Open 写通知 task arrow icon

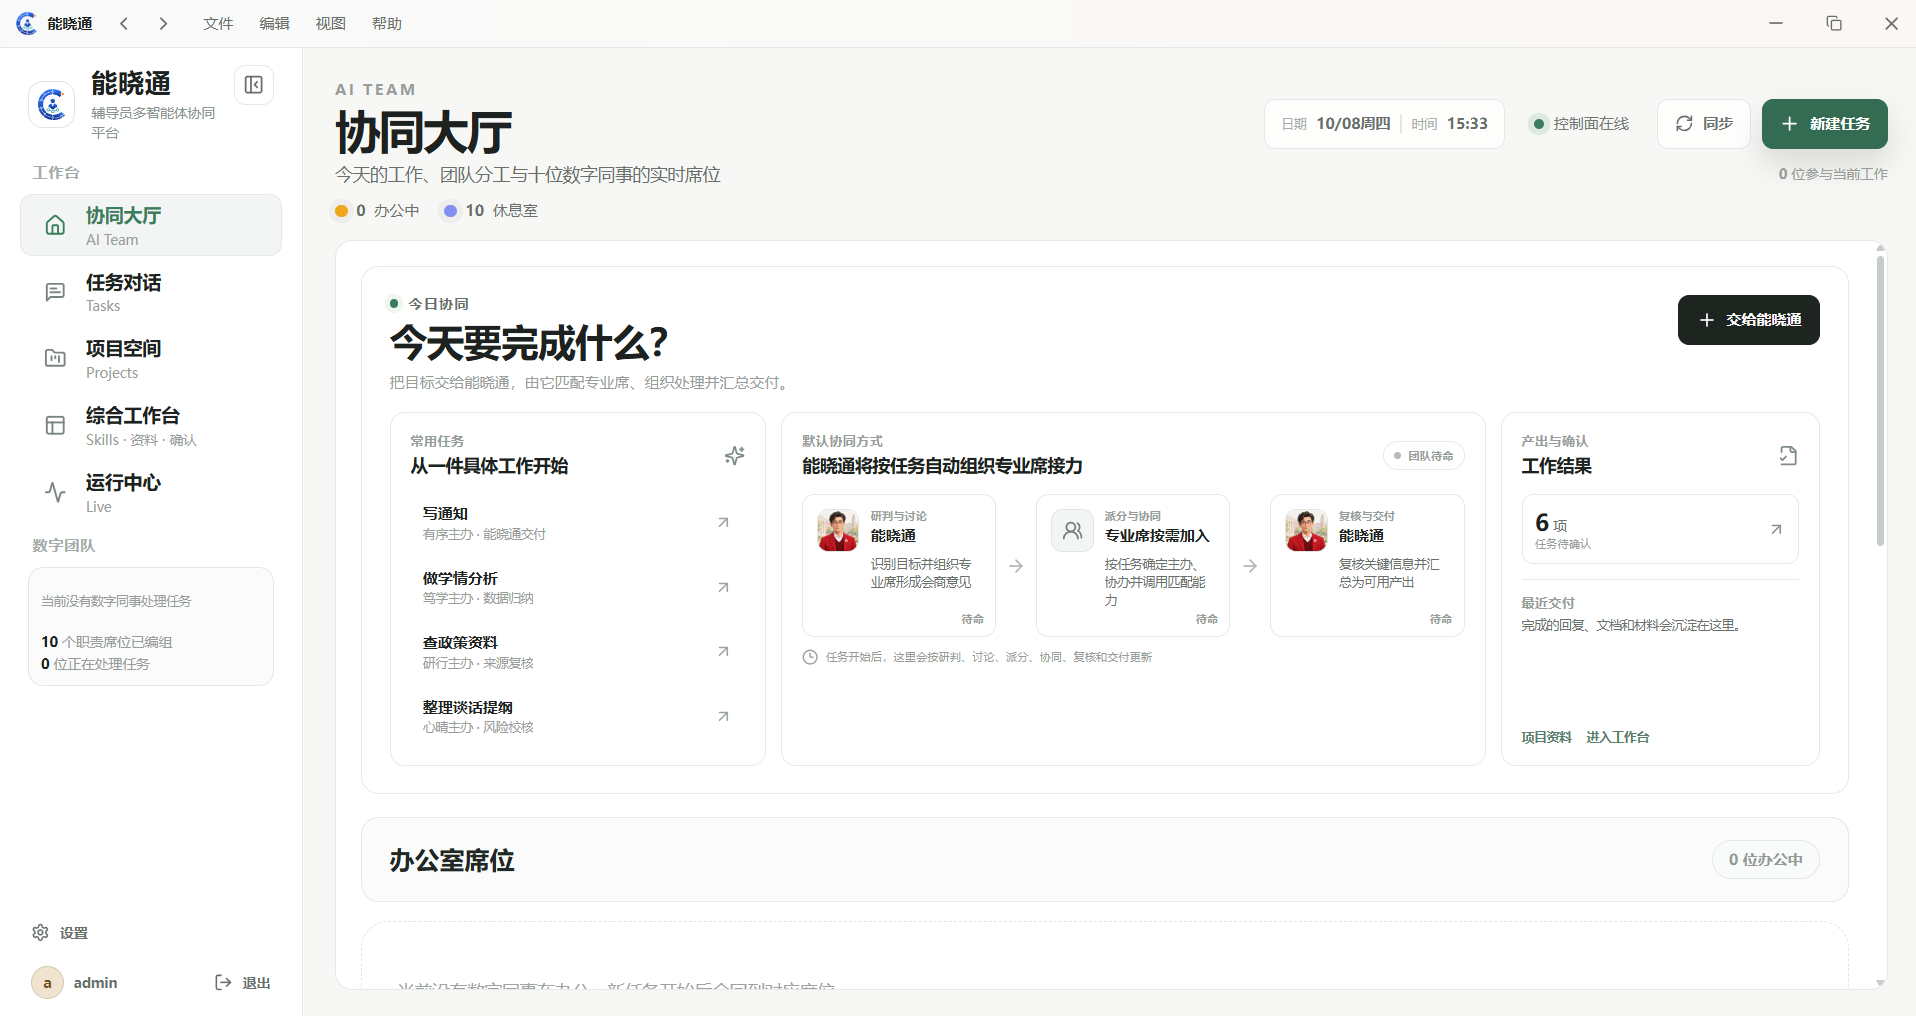pyautogui.click(x=723, y=522)
